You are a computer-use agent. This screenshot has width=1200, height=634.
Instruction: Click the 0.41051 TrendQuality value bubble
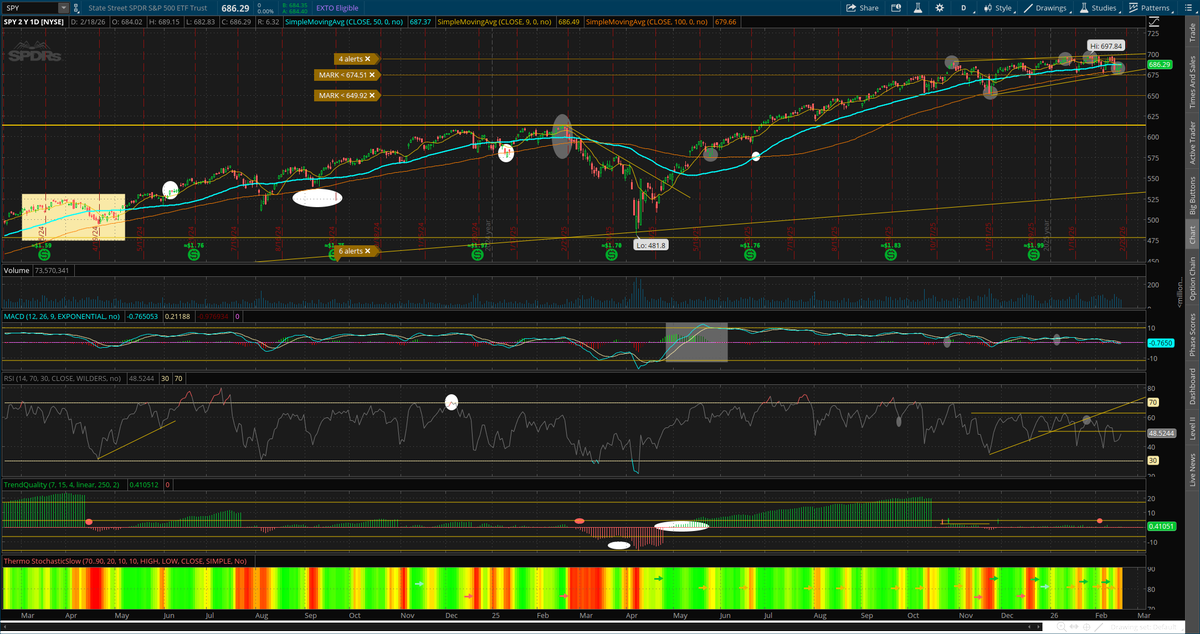tap(1159, 525)
